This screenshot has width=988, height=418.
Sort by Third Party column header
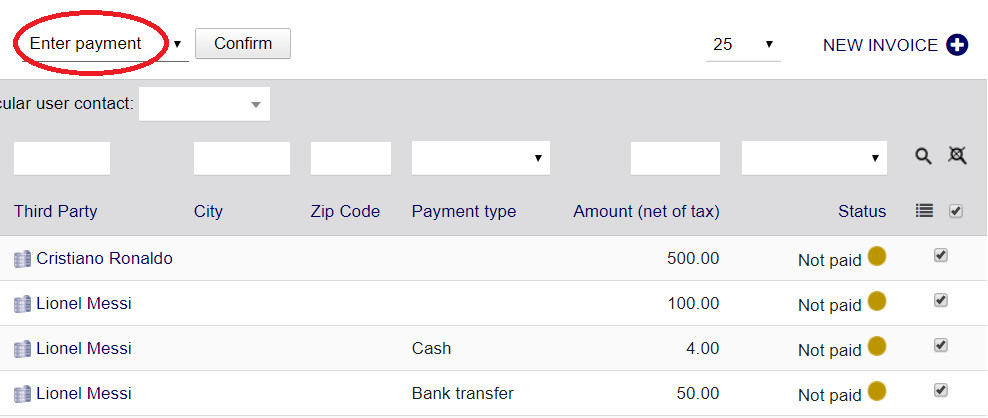55,211
